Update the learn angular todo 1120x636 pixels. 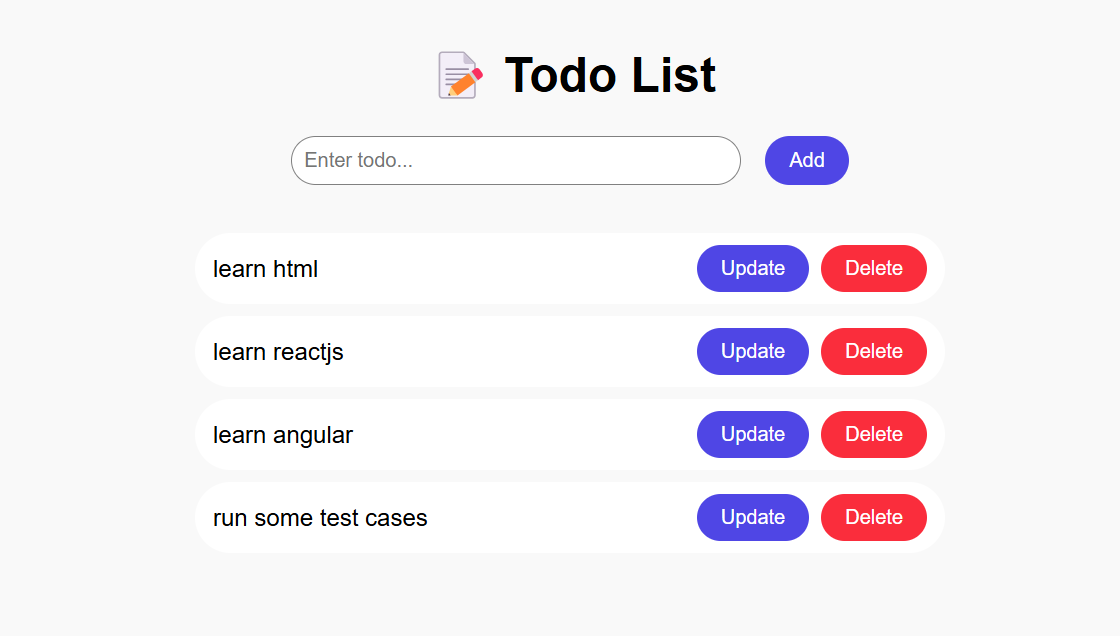click(752, 434)
